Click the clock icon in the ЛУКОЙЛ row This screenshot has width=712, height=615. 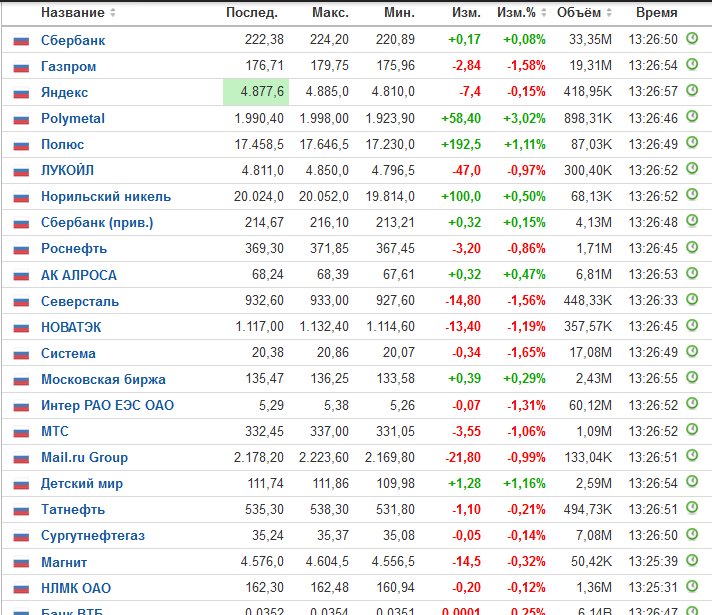692,169
